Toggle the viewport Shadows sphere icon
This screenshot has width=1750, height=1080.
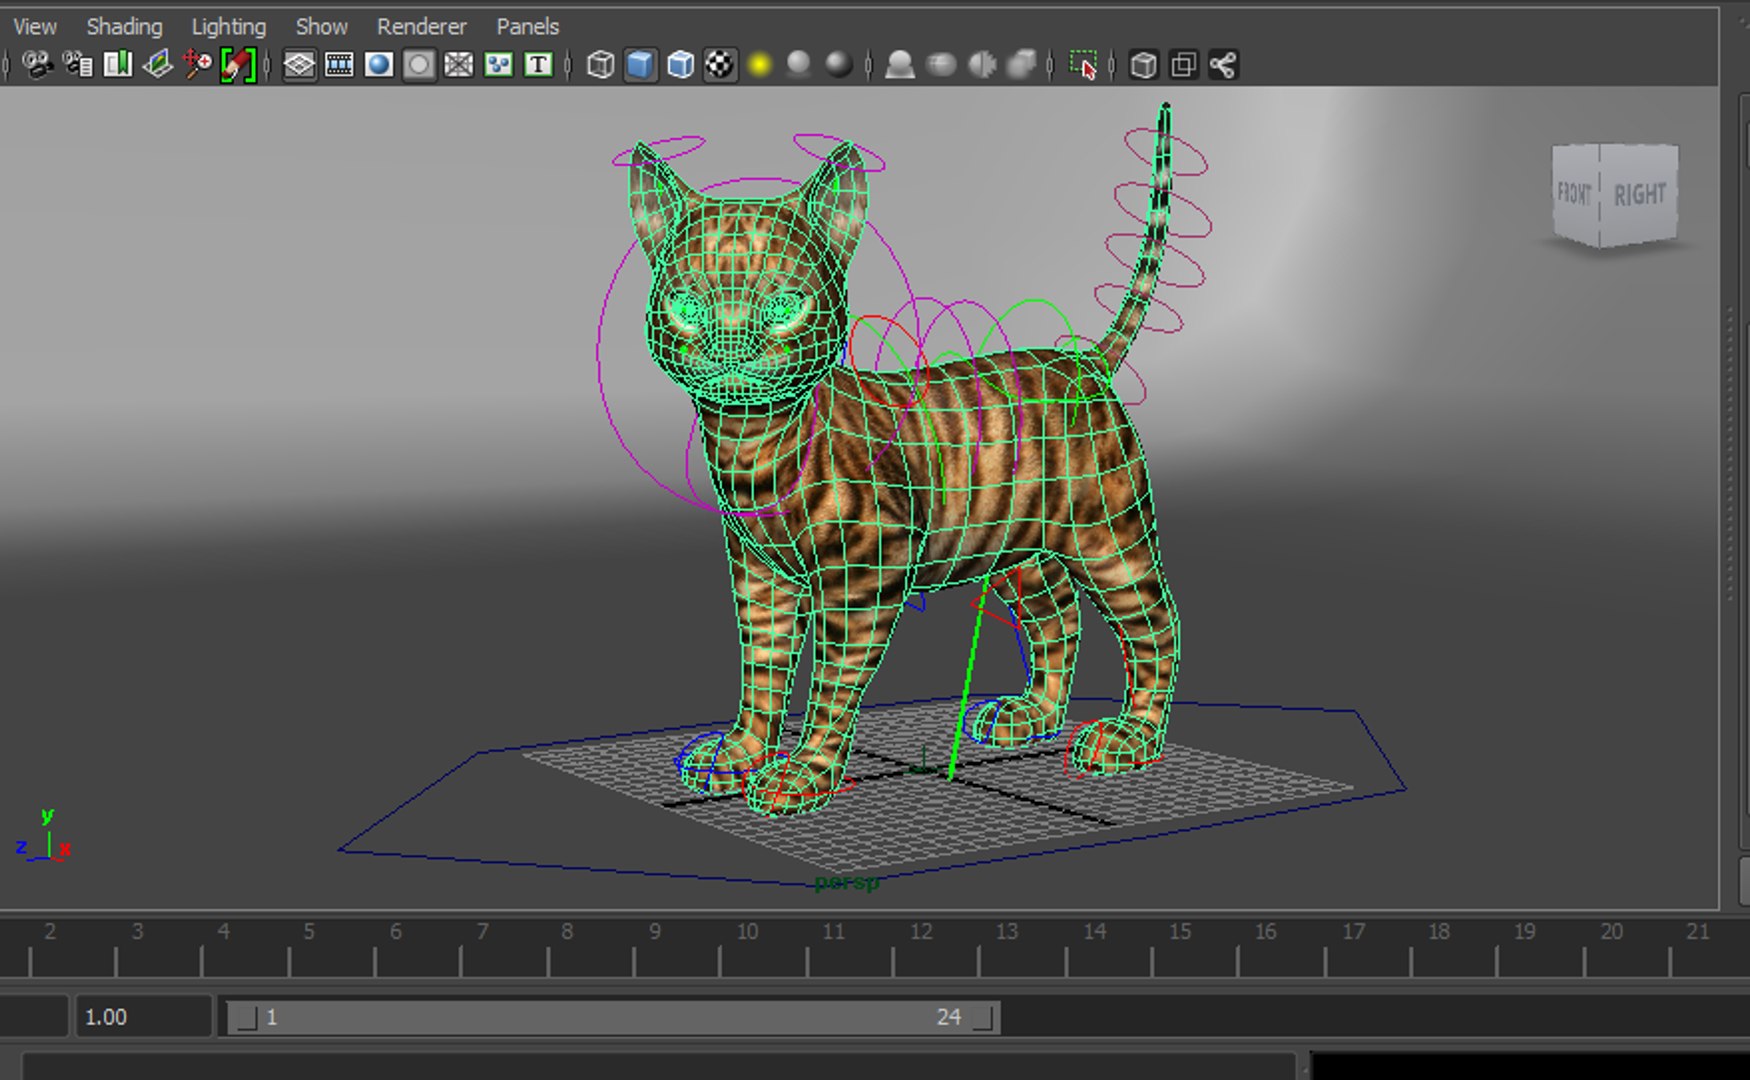798,65
